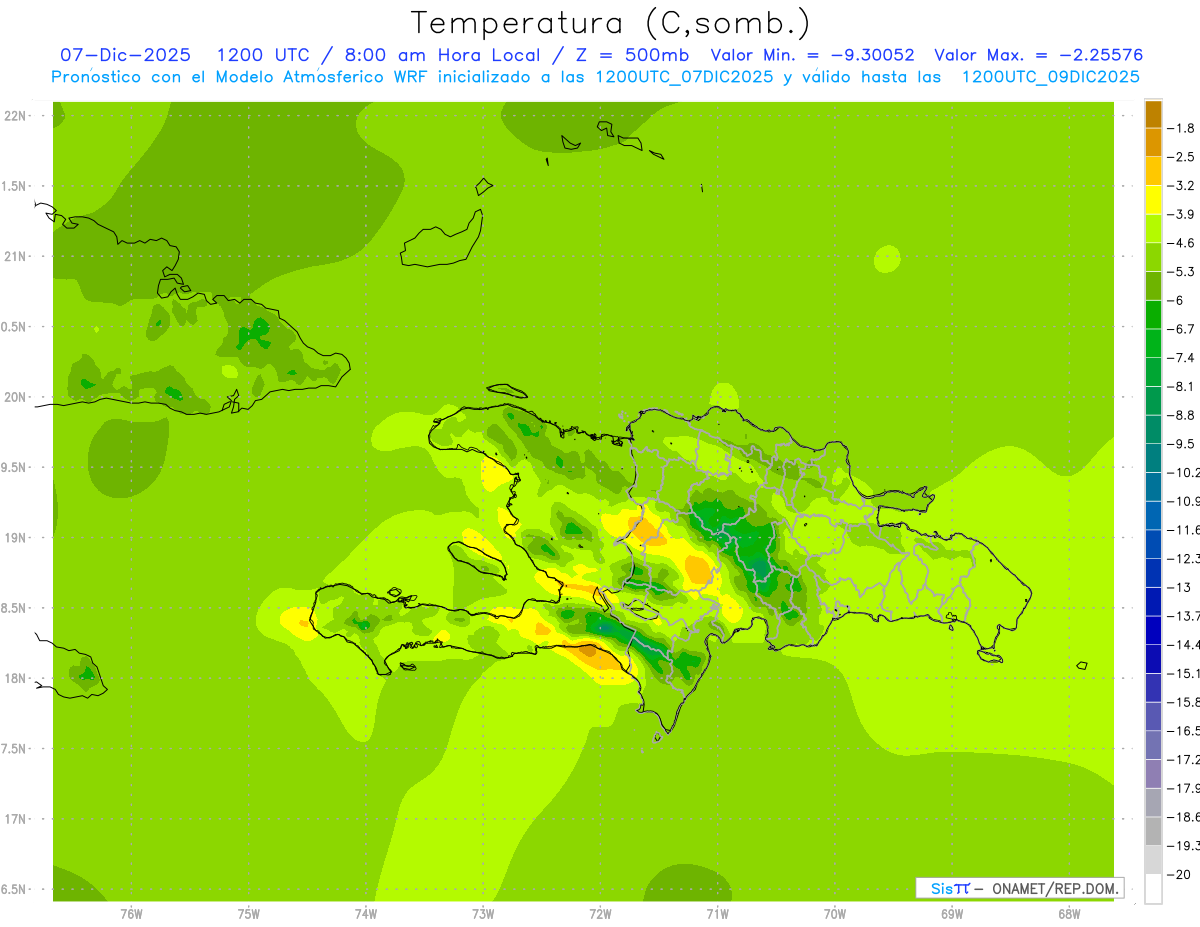The height and width of the screenshot is (927, 1200).
Task: Click the -16.5 legend value
Action: coord(1182,731)
